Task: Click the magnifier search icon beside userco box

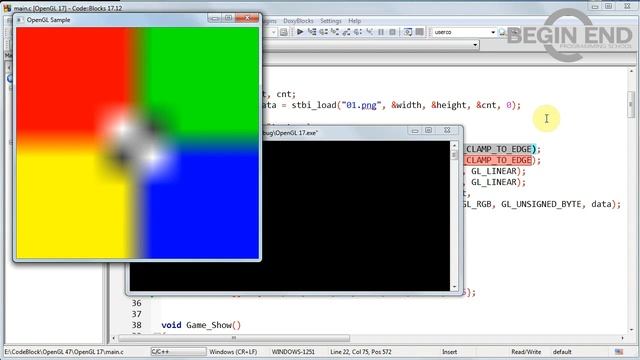Action: tap(502, 32)
